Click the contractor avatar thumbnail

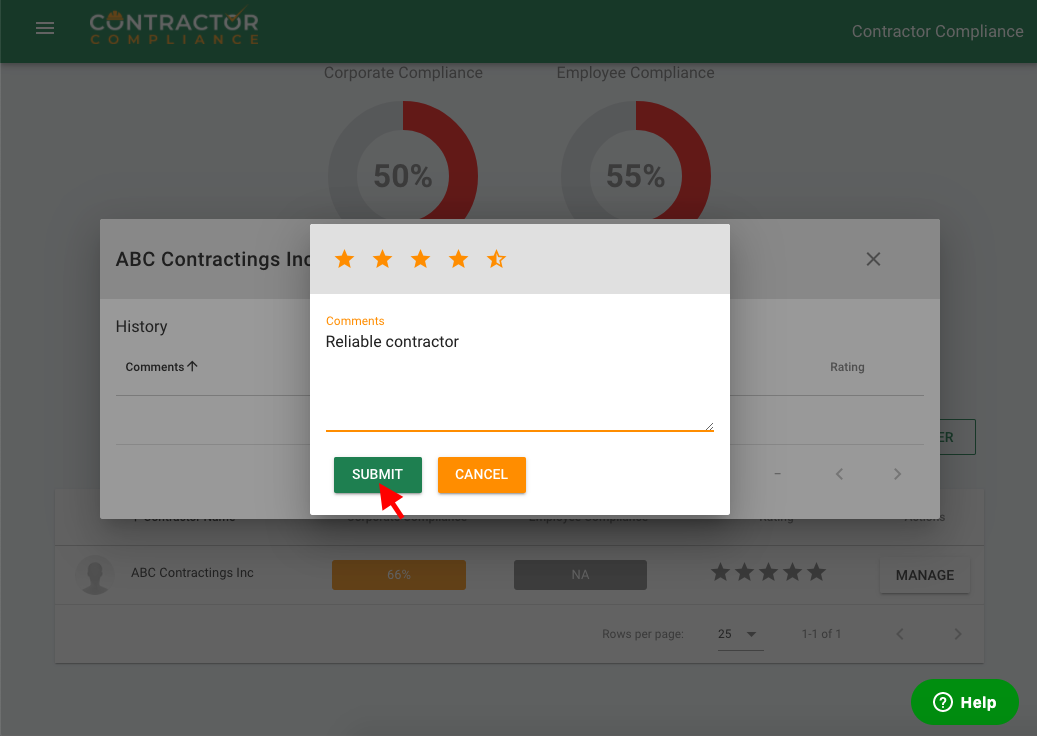pos(95,575)
